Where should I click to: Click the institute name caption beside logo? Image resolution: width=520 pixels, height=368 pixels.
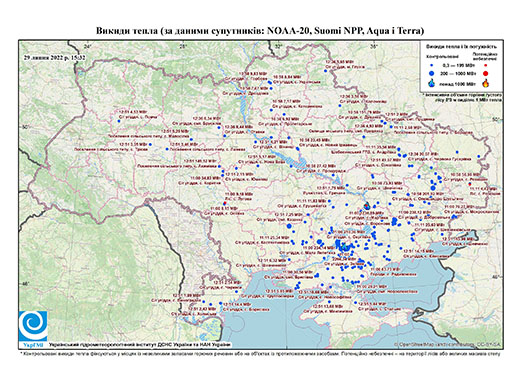click(x=140, y=345)
